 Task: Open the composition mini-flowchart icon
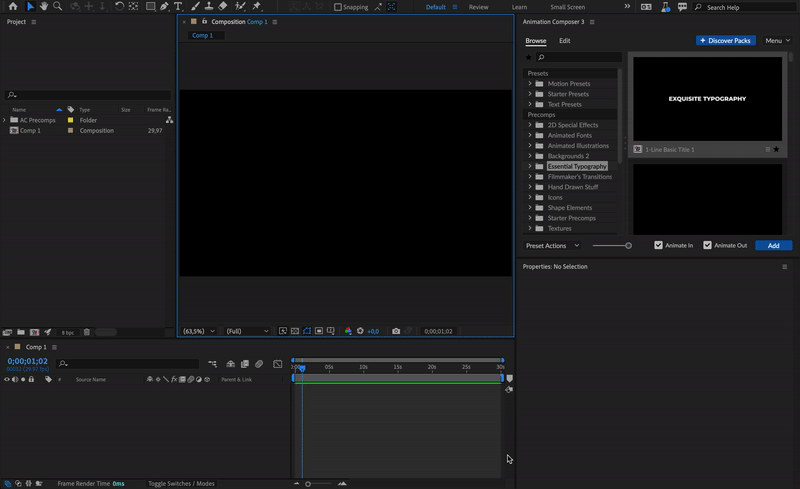click(x=212, y=364)
